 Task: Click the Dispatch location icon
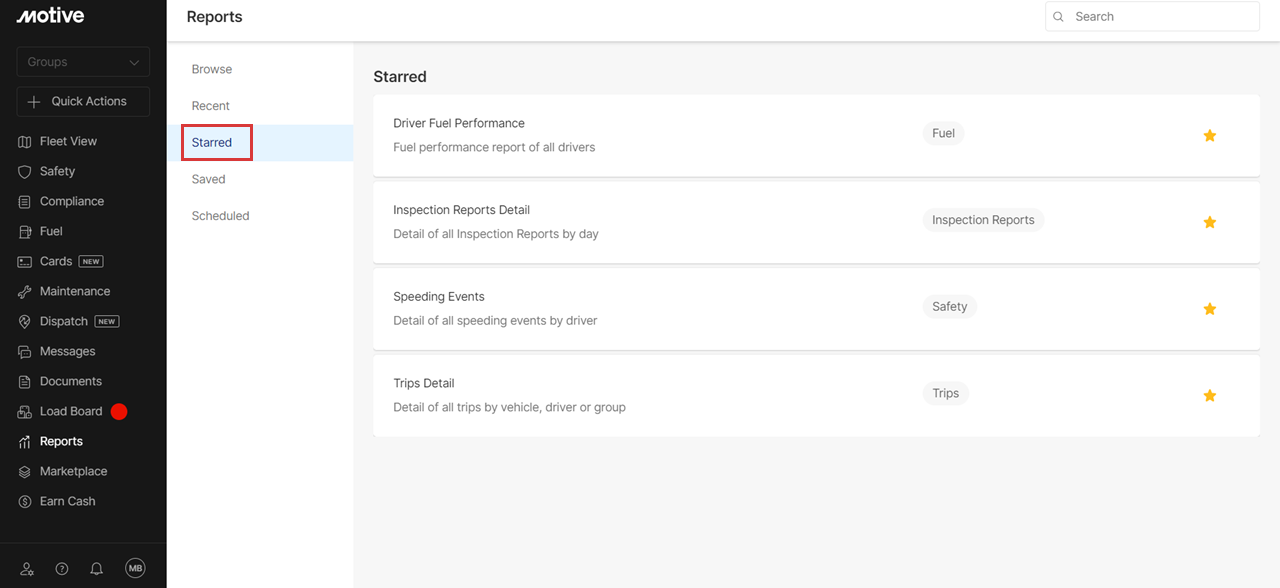click(x=25, y=322)
